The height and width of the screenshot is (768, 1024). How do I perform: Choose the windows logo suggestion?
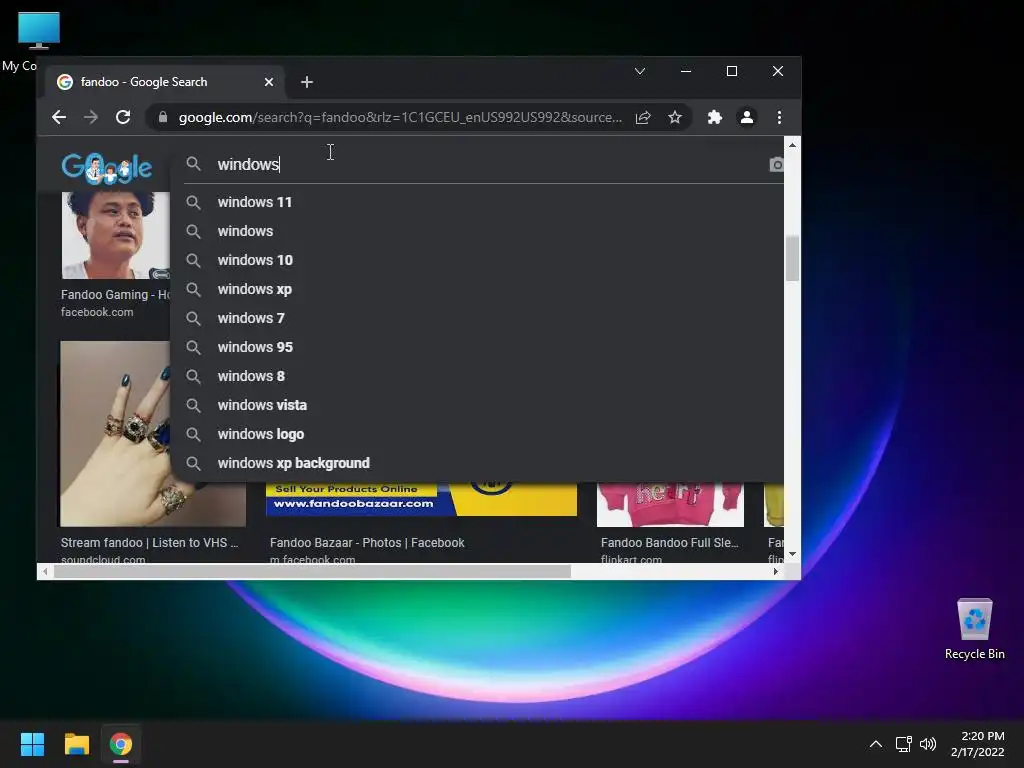(478, 434)
